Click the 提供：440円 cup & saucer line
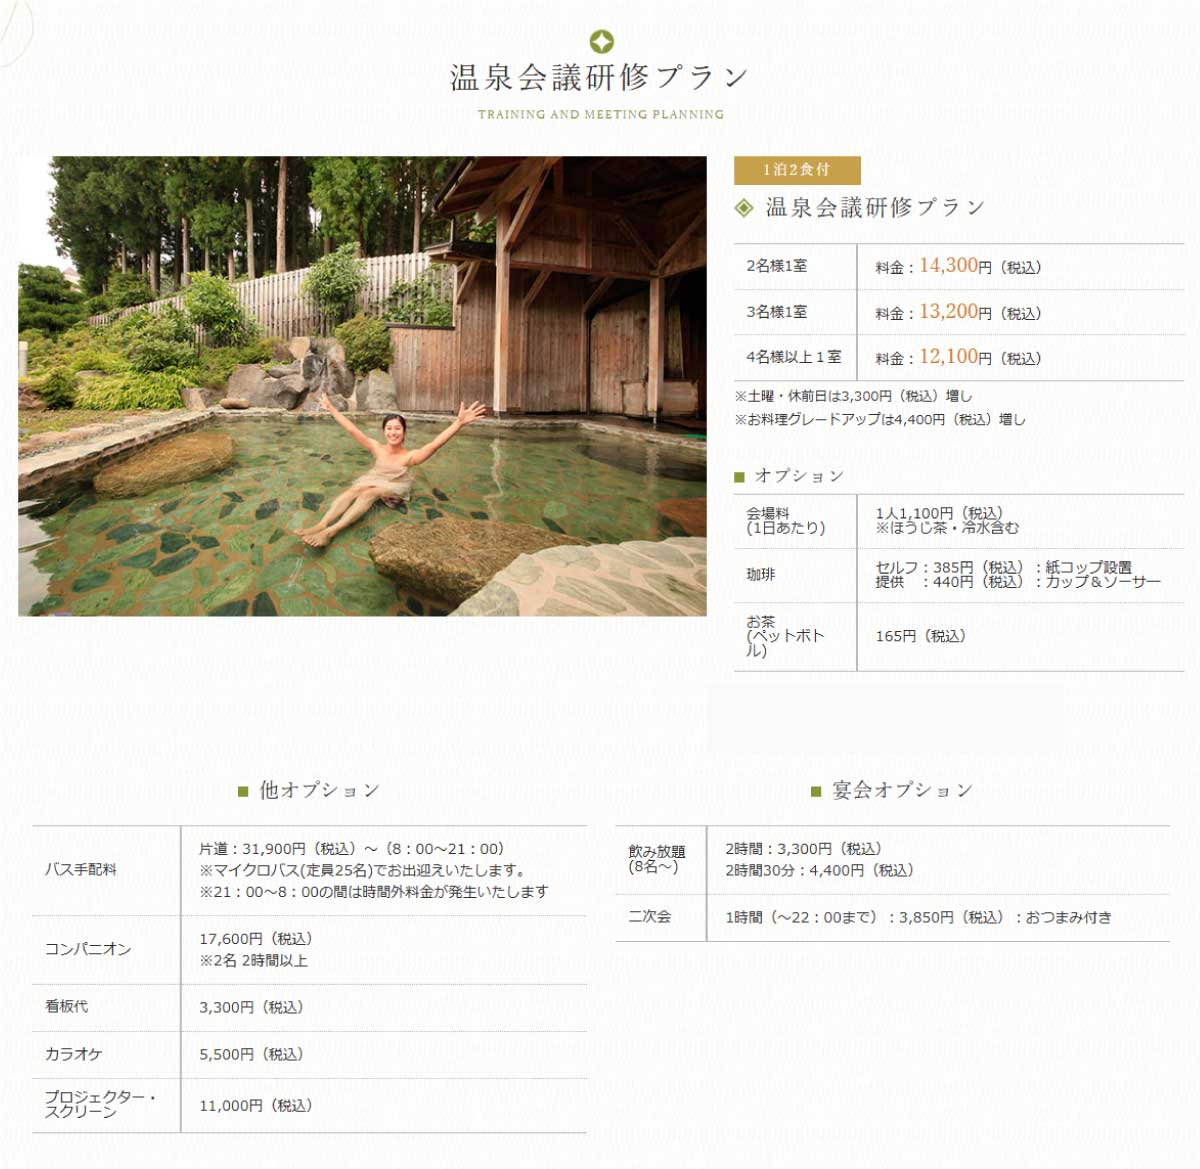The height and width of the screenshot is (1169, 1200). [x=1018, y=582]
